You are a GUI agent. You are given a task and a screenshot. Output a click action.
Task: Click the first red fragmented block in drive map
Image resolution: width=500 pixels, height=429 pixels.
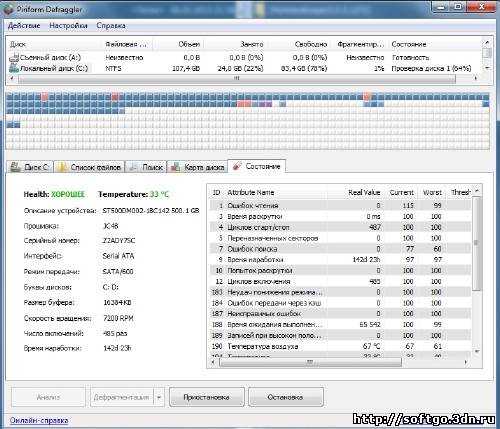point(45,97)
